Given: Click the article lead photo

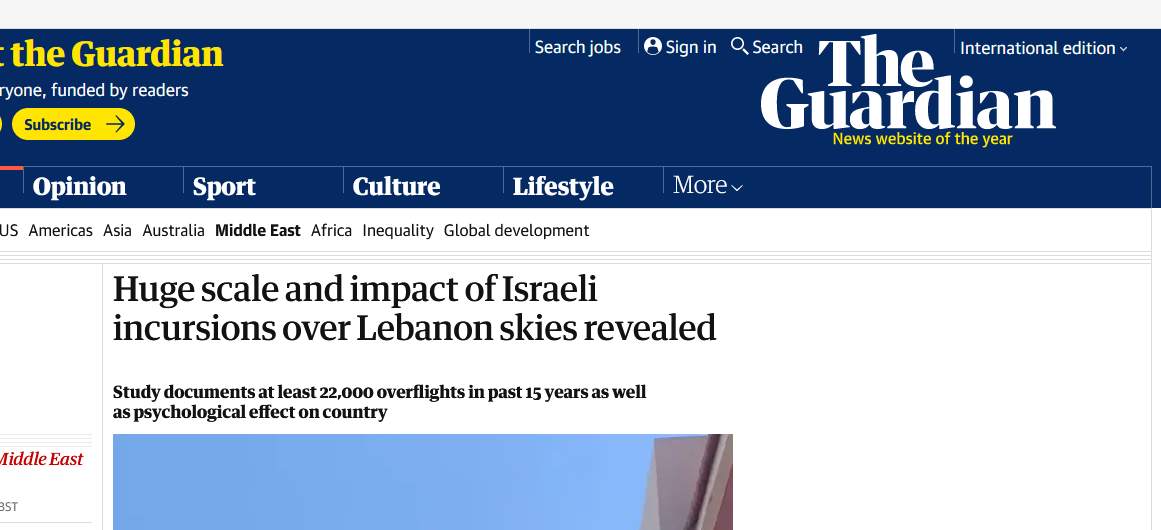Looking at the screenshot, I should pos(423,482).
